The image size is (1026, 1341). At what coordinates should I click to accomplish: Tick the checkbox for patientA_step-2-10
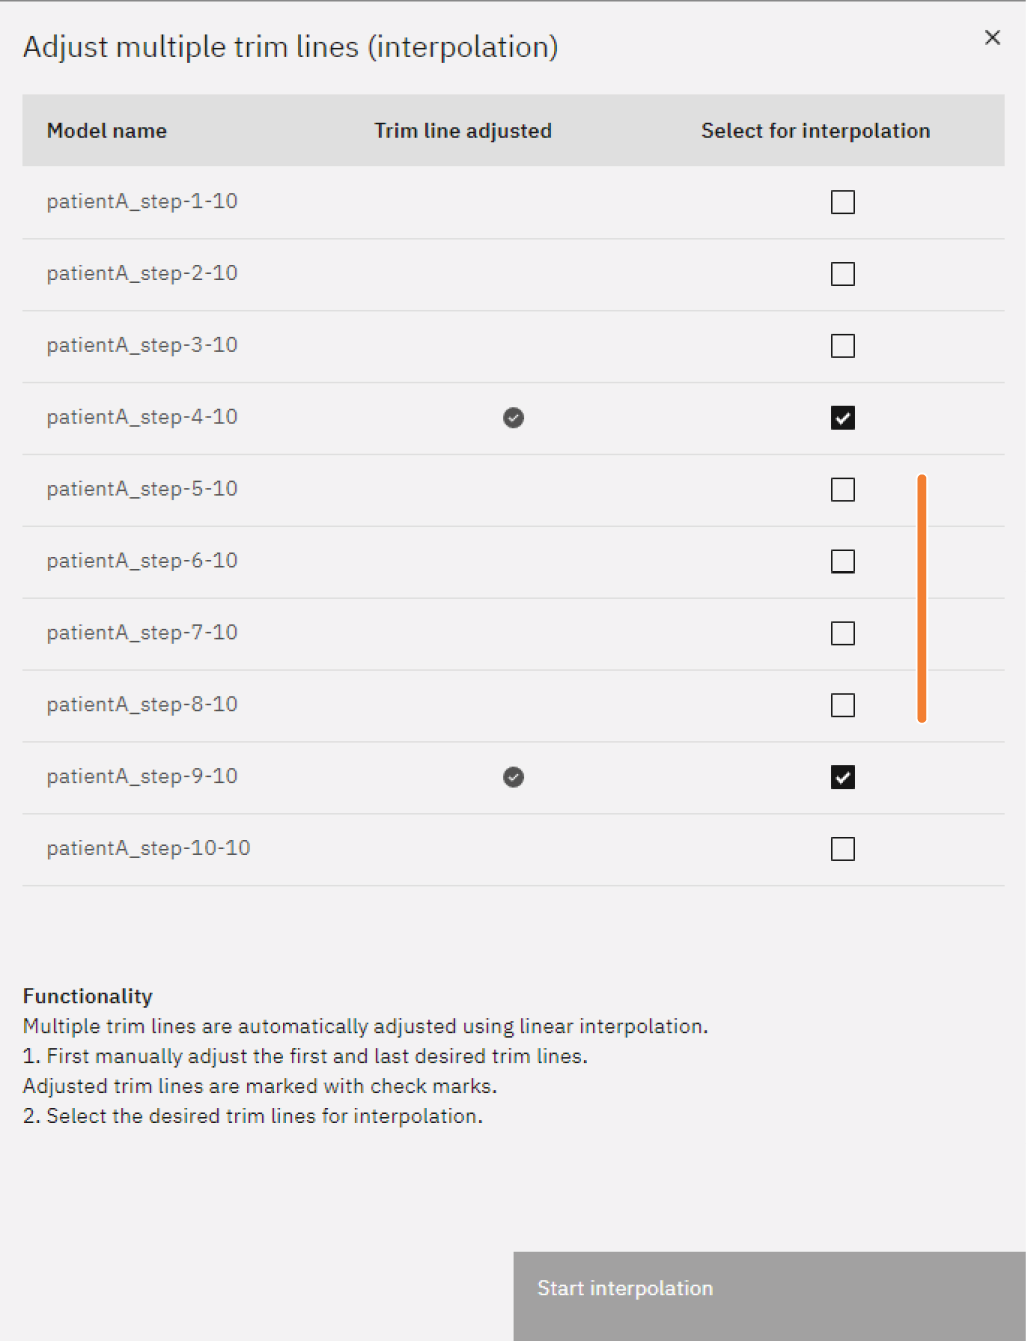[x=843, y=274]
